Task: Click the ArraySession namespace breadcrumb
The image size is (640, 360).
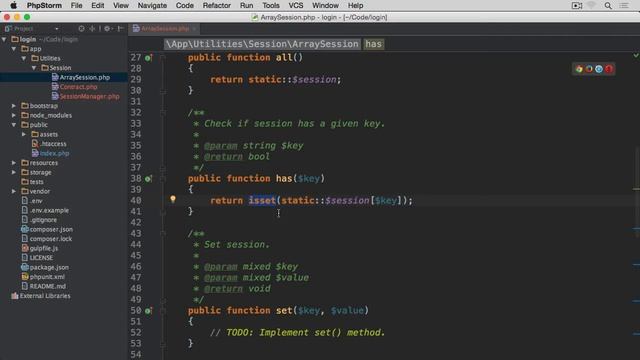Action: coord(262,44)
